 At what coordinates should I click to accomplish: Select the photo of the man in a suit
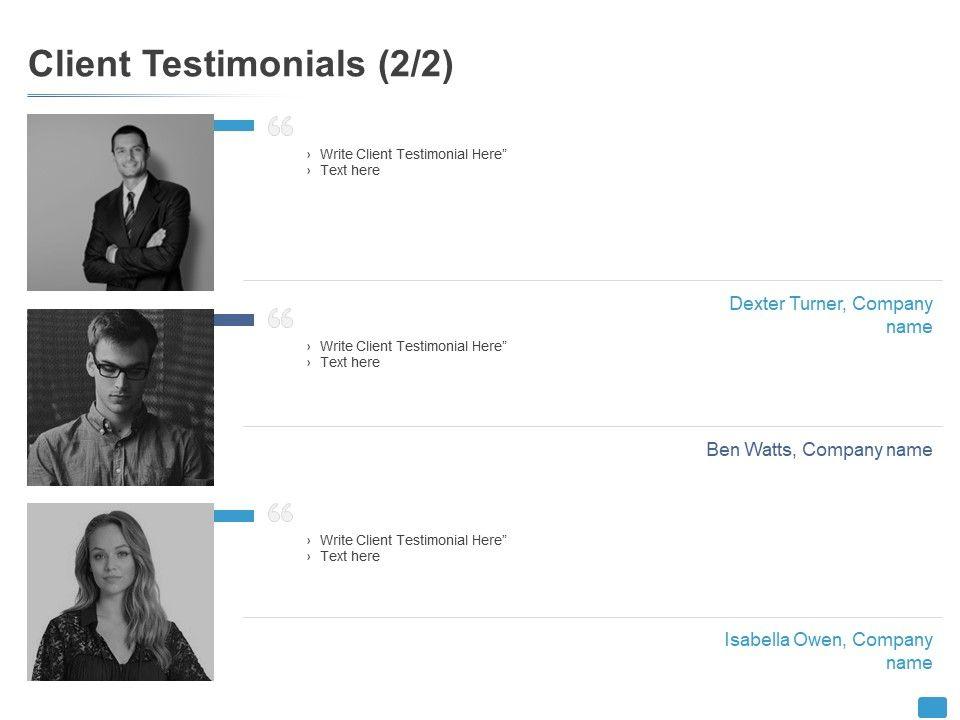tap(120, 202)
